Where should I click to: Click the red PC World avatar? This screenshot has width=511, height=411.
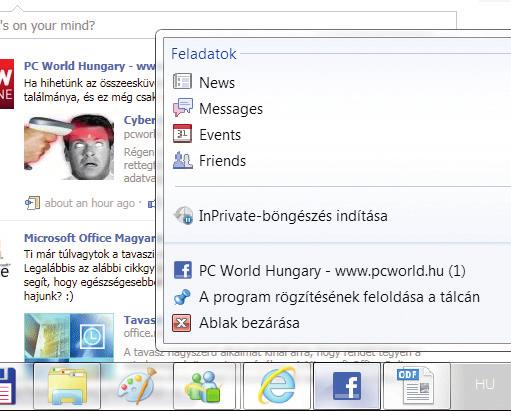click(7, 84)
